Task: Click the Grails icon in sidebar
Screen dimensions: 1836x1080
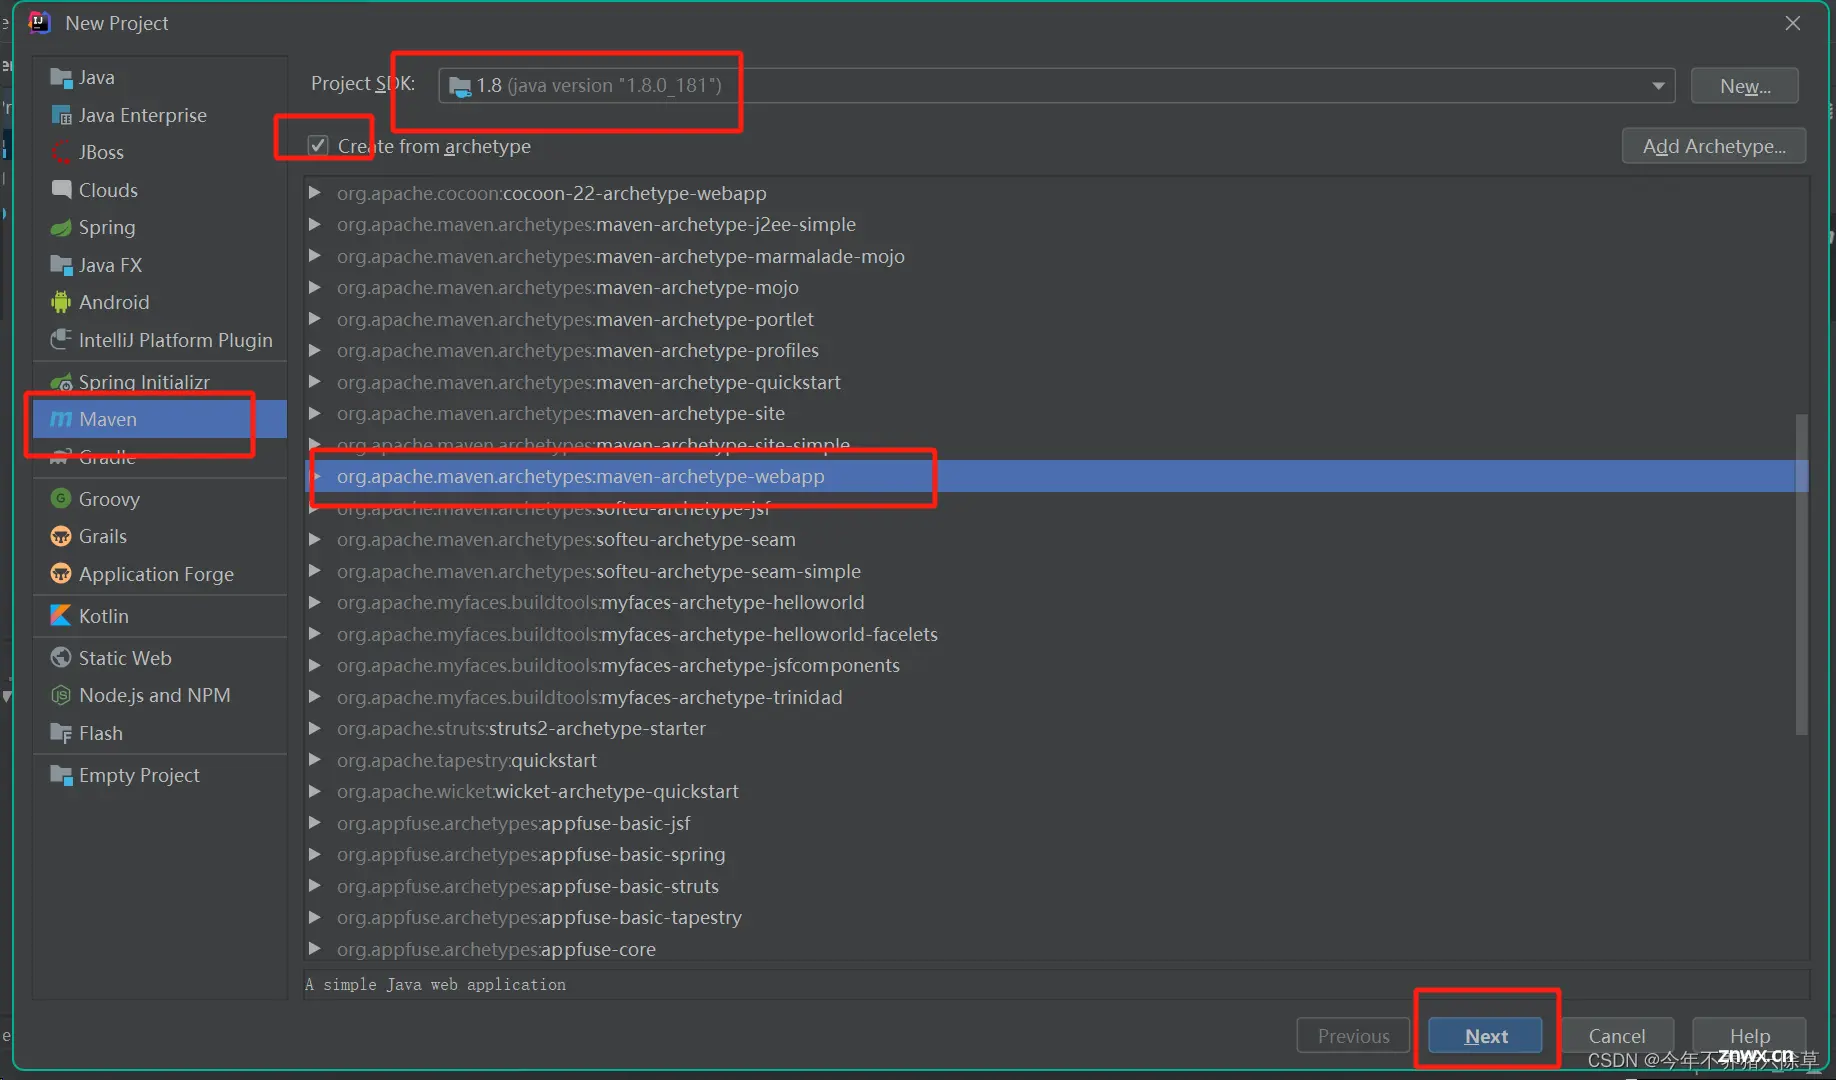Action: (61, 536)
